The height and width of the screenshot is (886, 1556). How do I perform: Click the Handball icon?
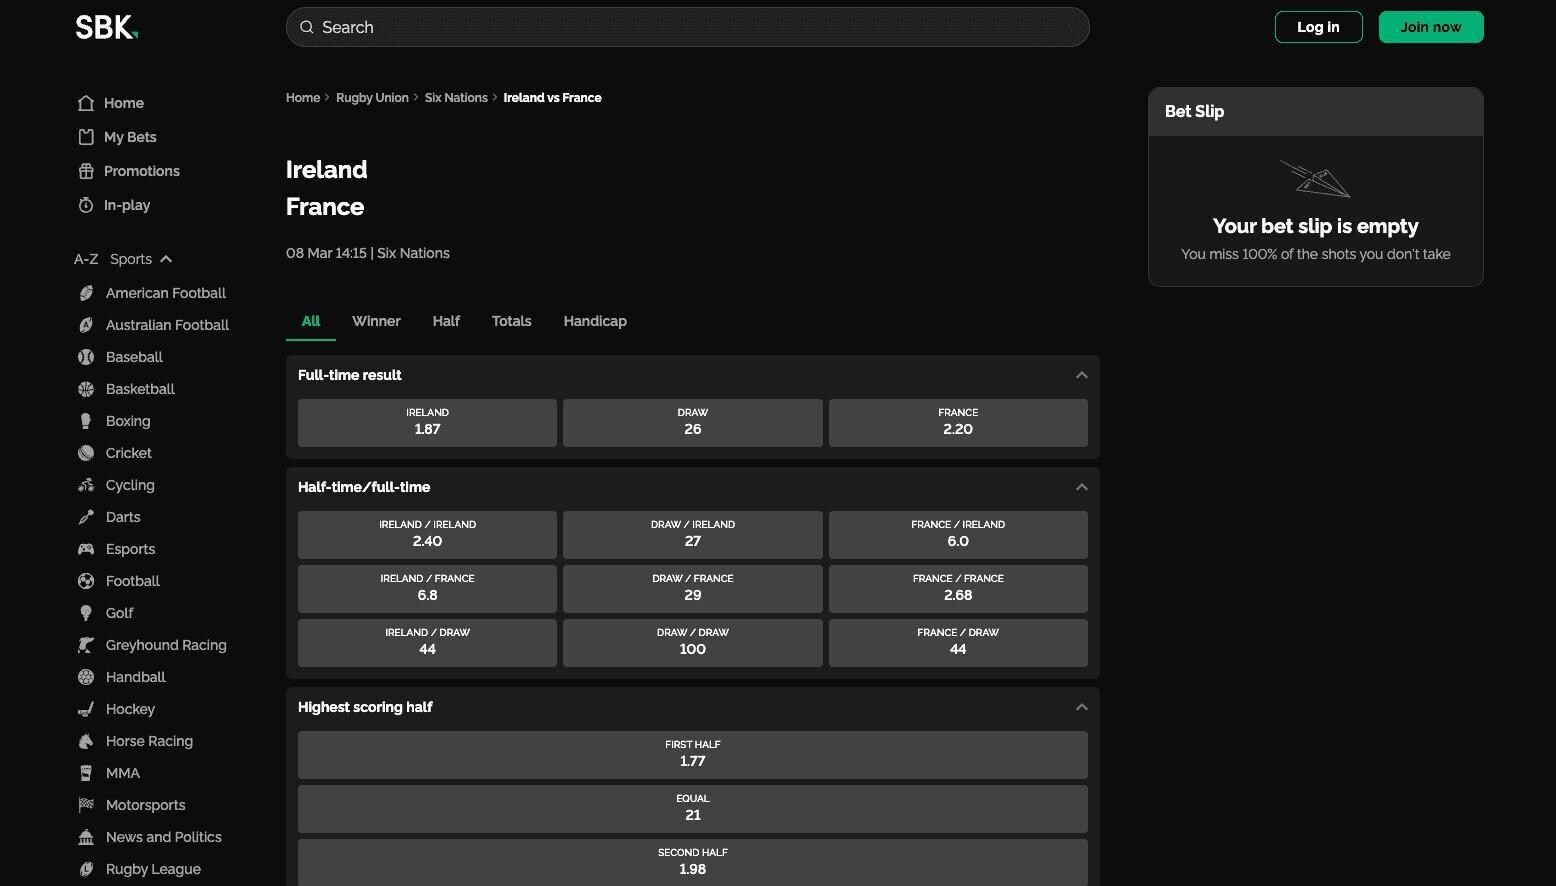(x=86, y=677)
